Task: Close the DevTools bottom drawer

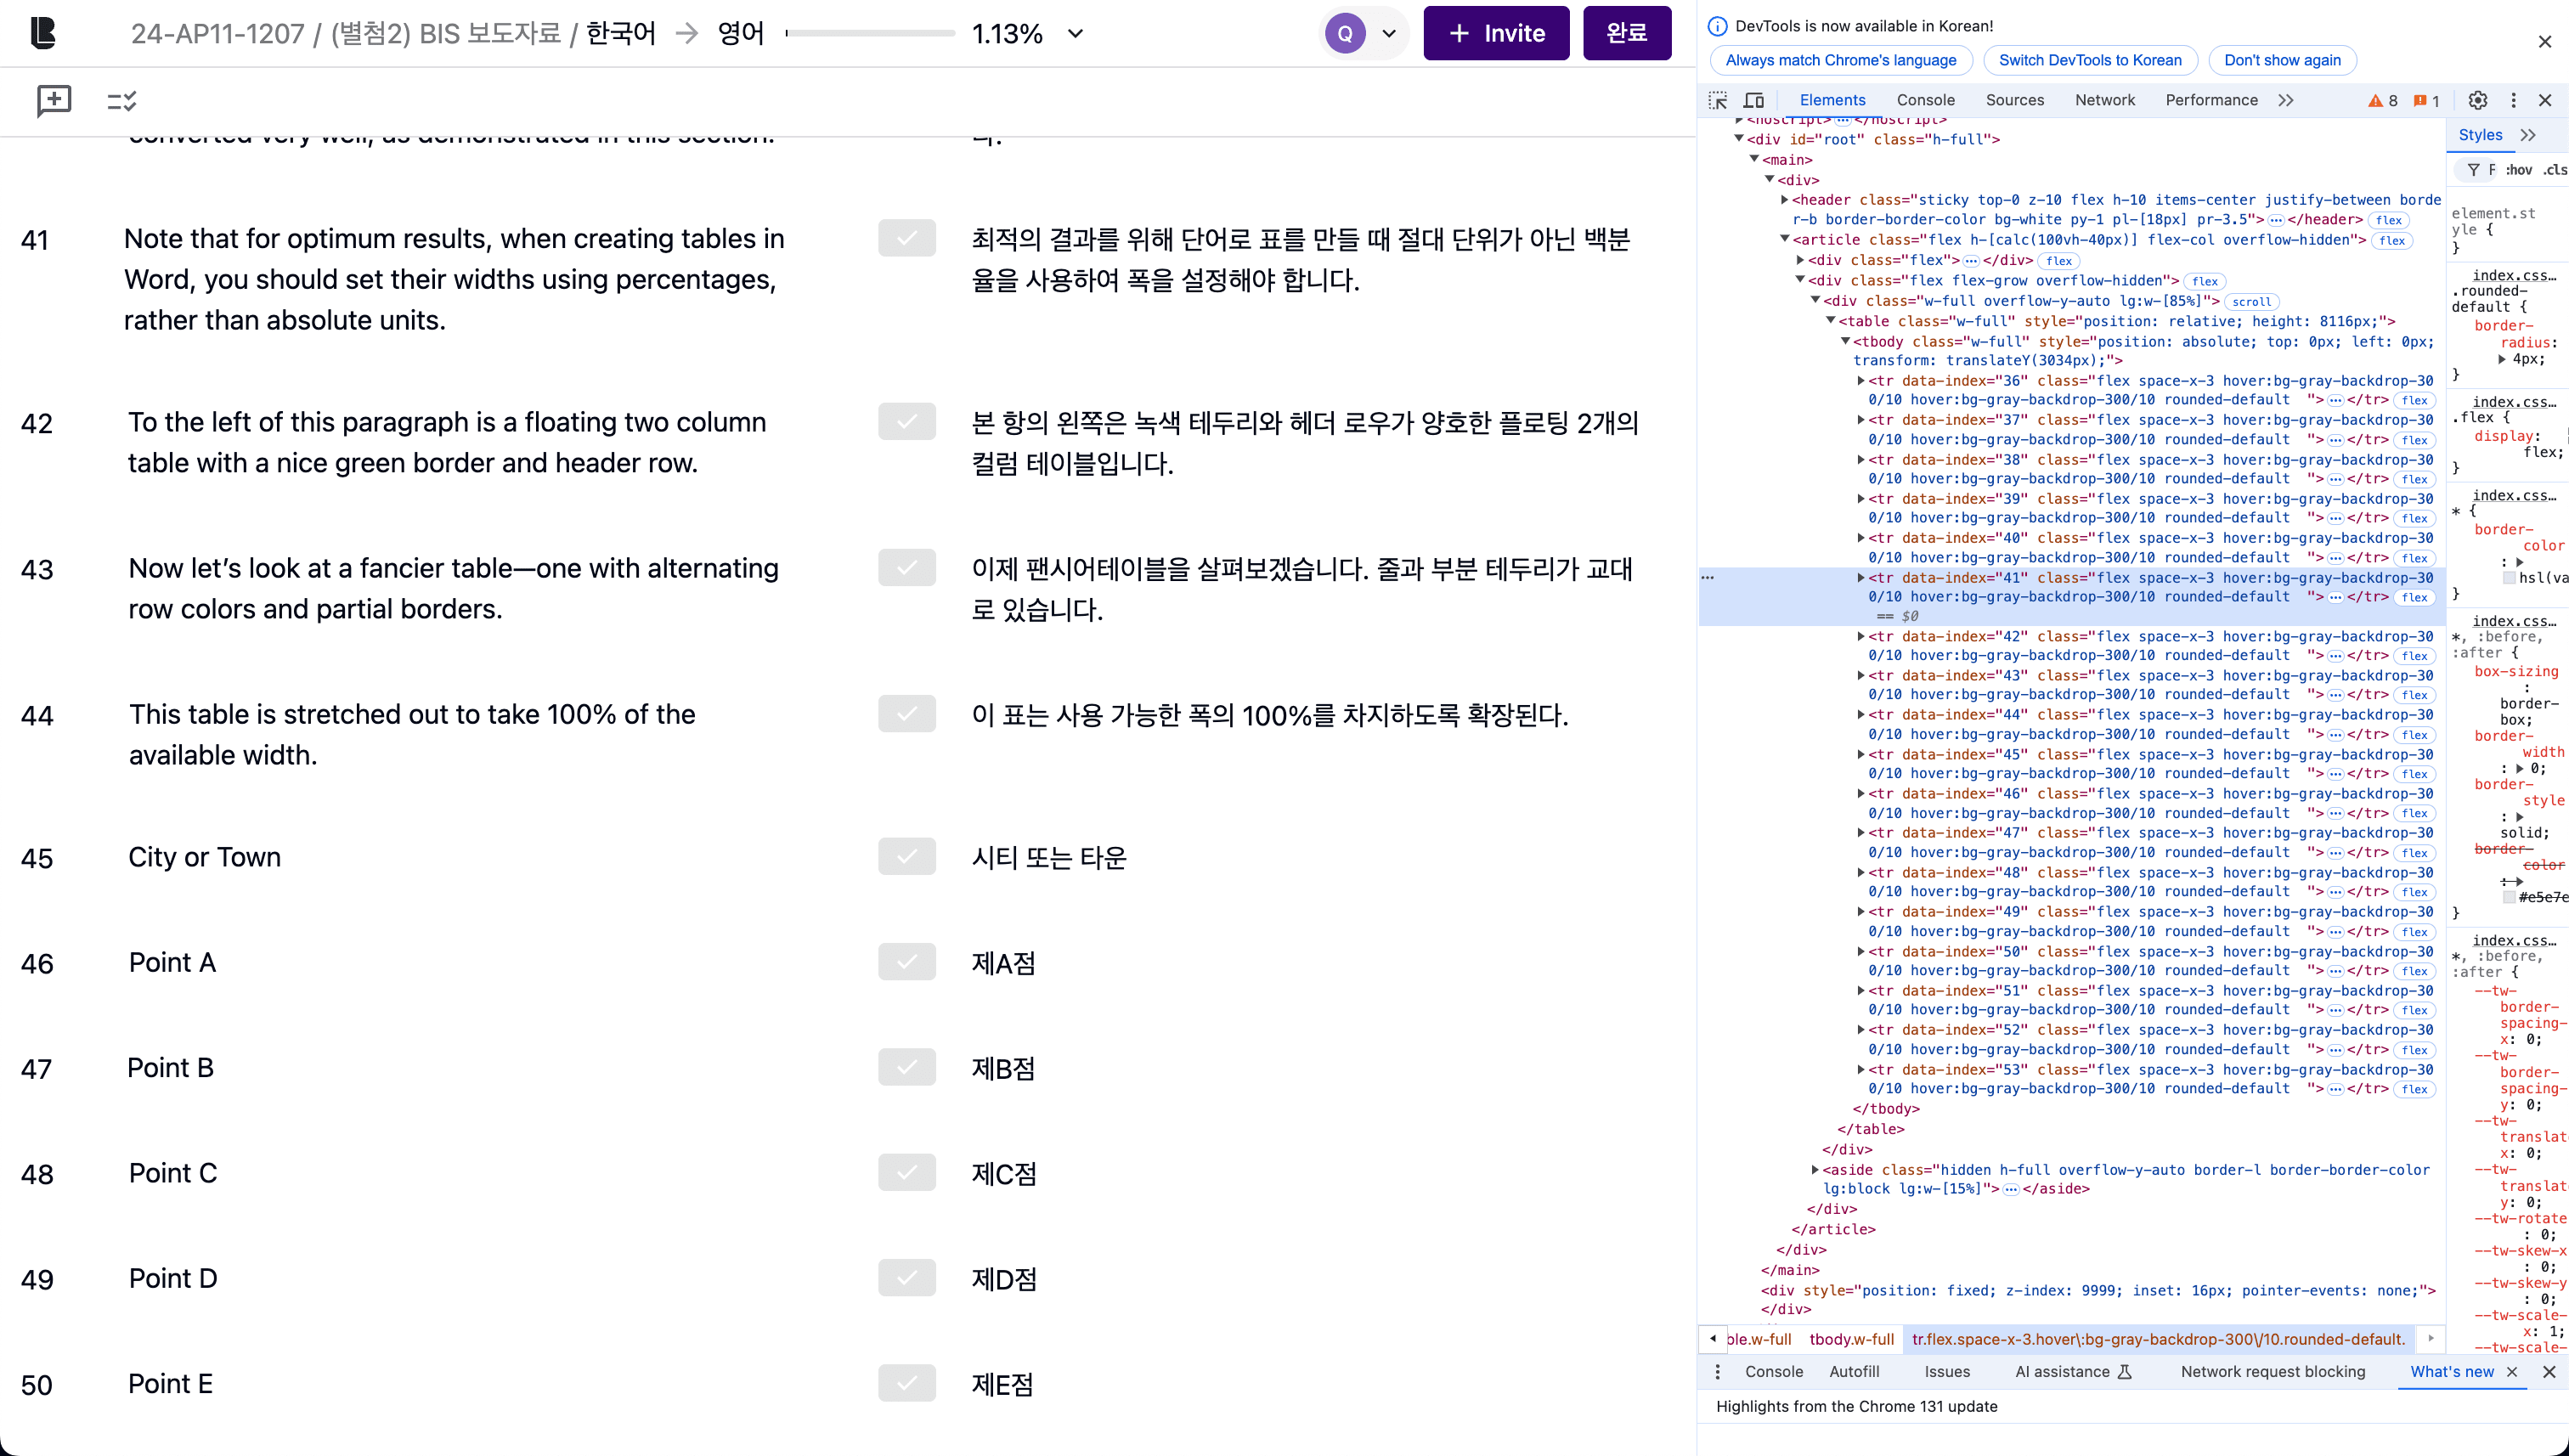Action: point(2549,1372)
